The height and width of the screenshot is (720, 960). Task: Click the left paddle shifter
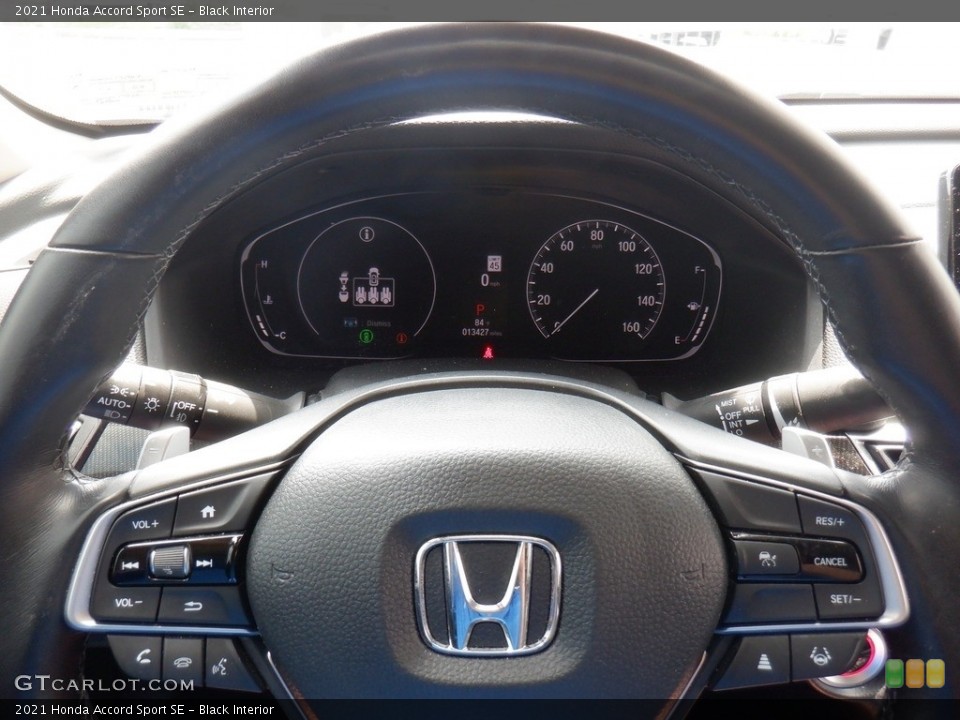(x=163, y=446)
